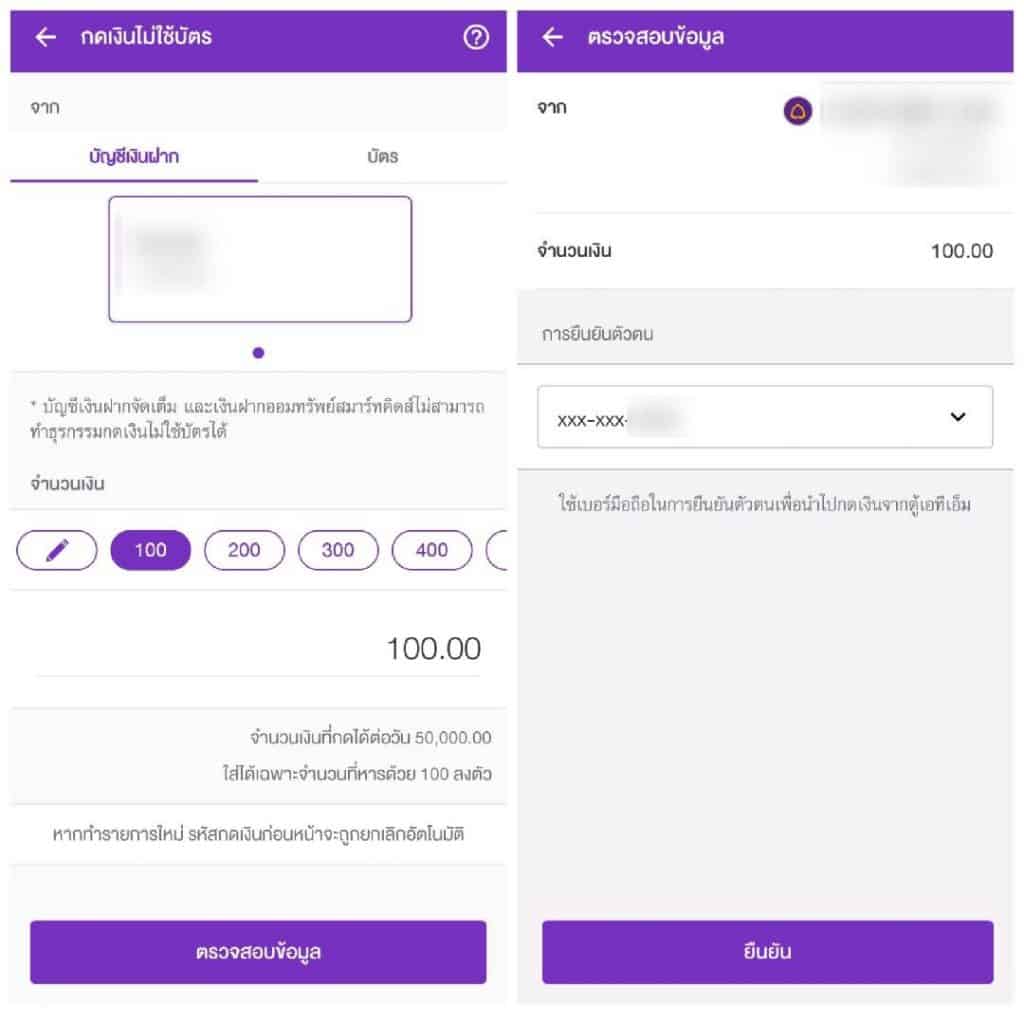Open the help question mark icon
This screenshot has height=1024, width=1024.
476,37
